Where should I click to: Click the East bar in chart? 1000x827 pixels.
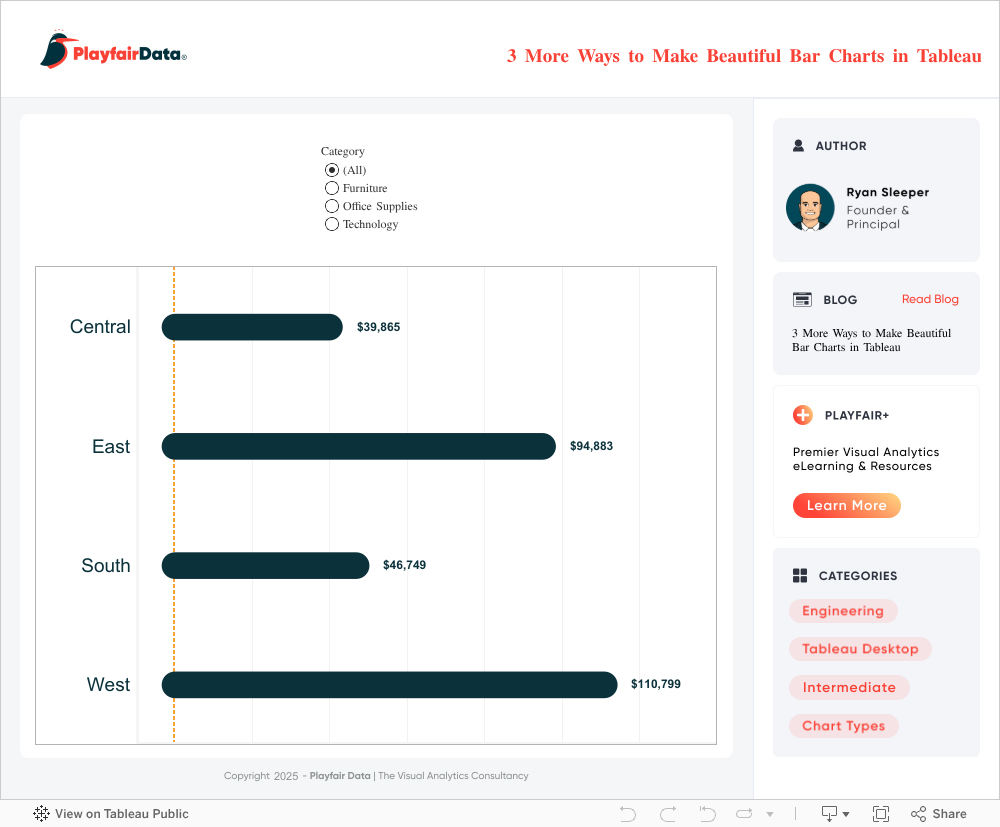[x=358, y=446]
